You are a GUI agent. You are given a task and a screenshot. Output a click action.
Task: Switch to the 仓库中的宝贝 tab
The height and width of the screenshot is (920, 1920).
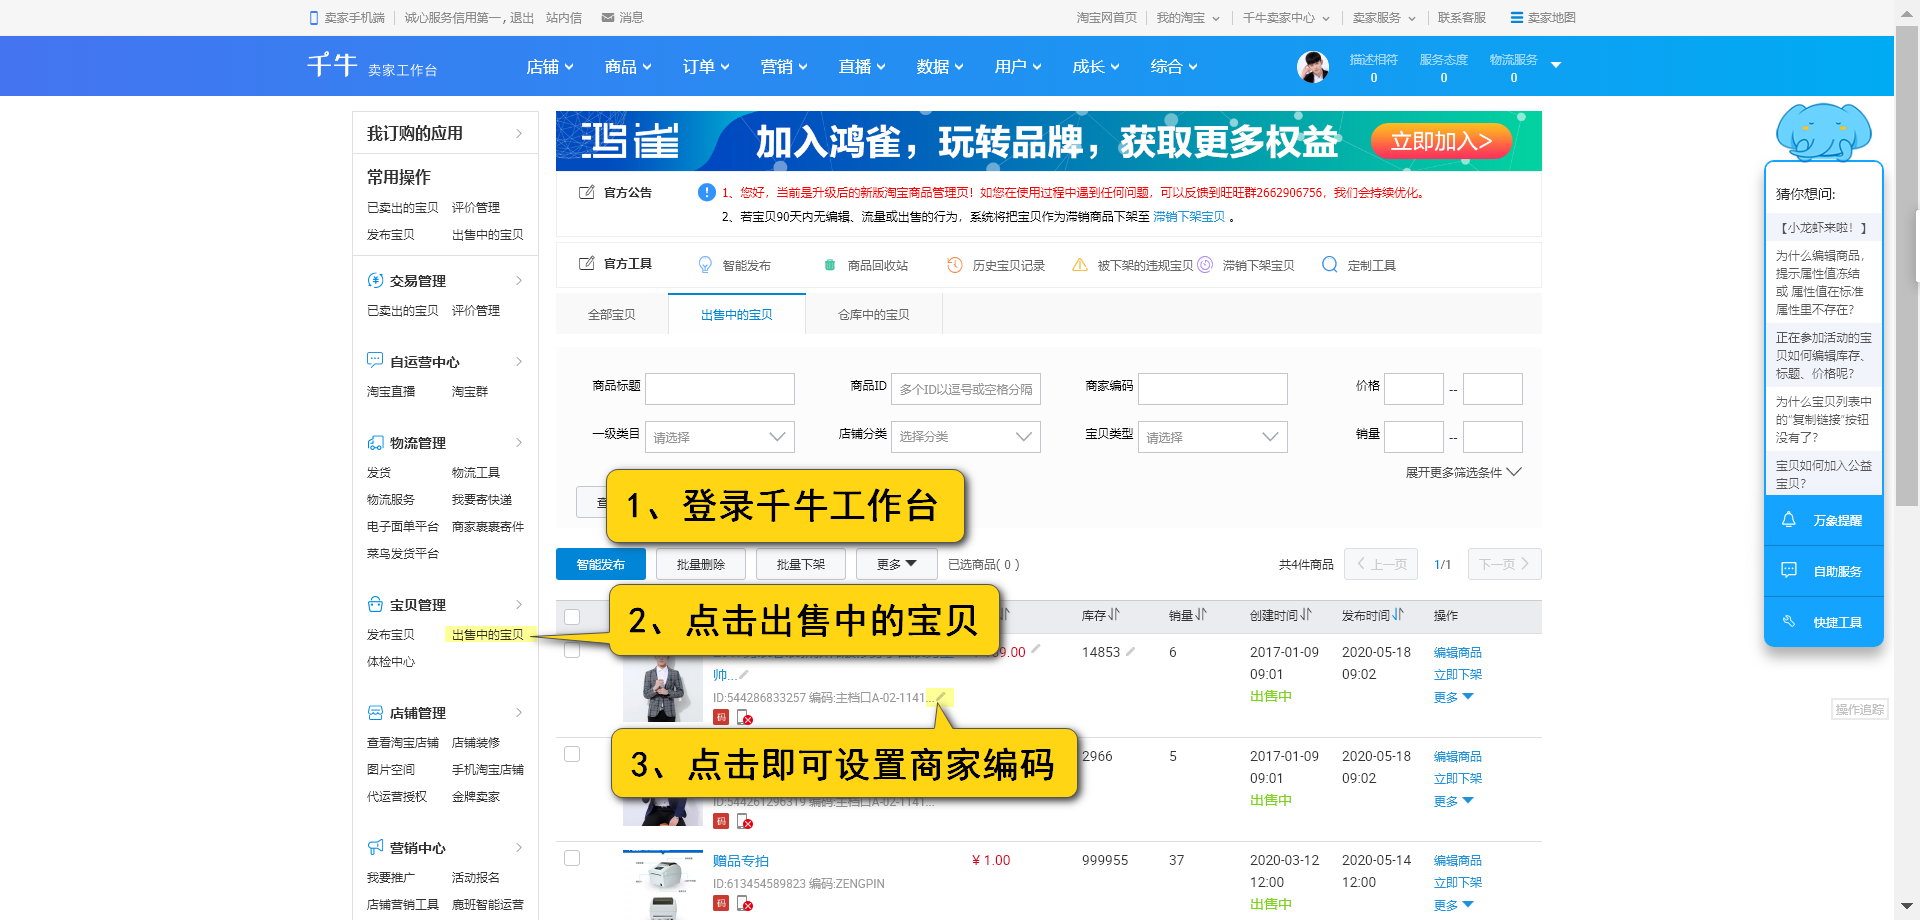[x=874, y=314]
